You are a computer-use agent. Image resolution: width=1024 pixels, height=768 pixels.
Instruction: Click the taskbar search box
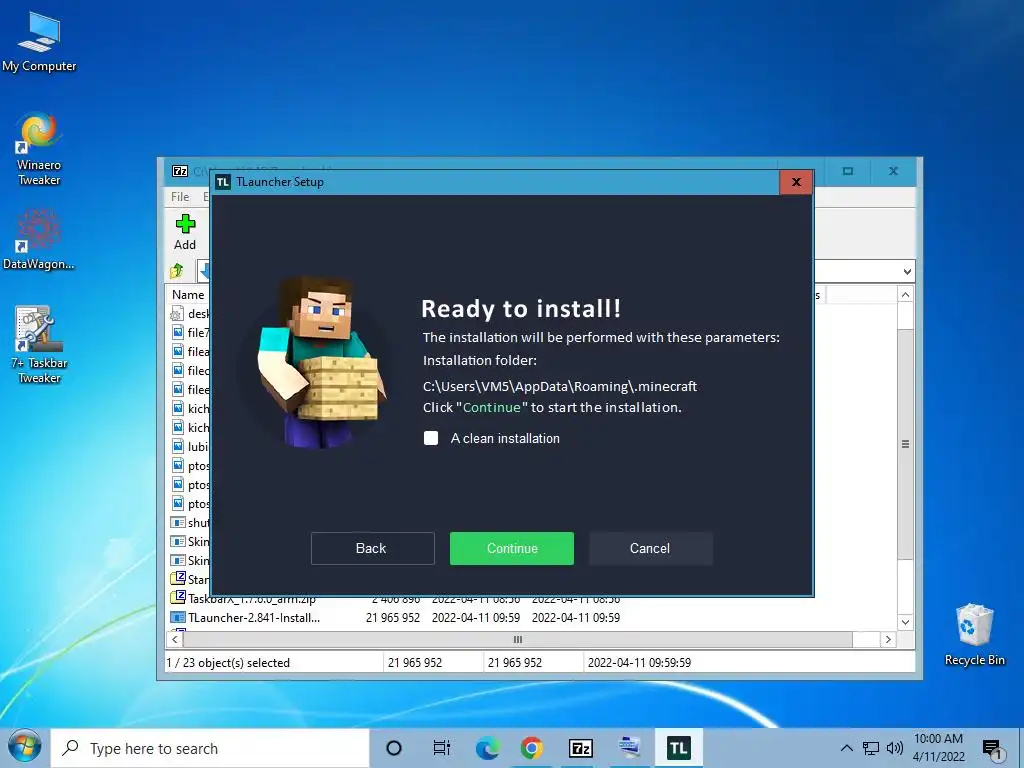tap(210, 748)
